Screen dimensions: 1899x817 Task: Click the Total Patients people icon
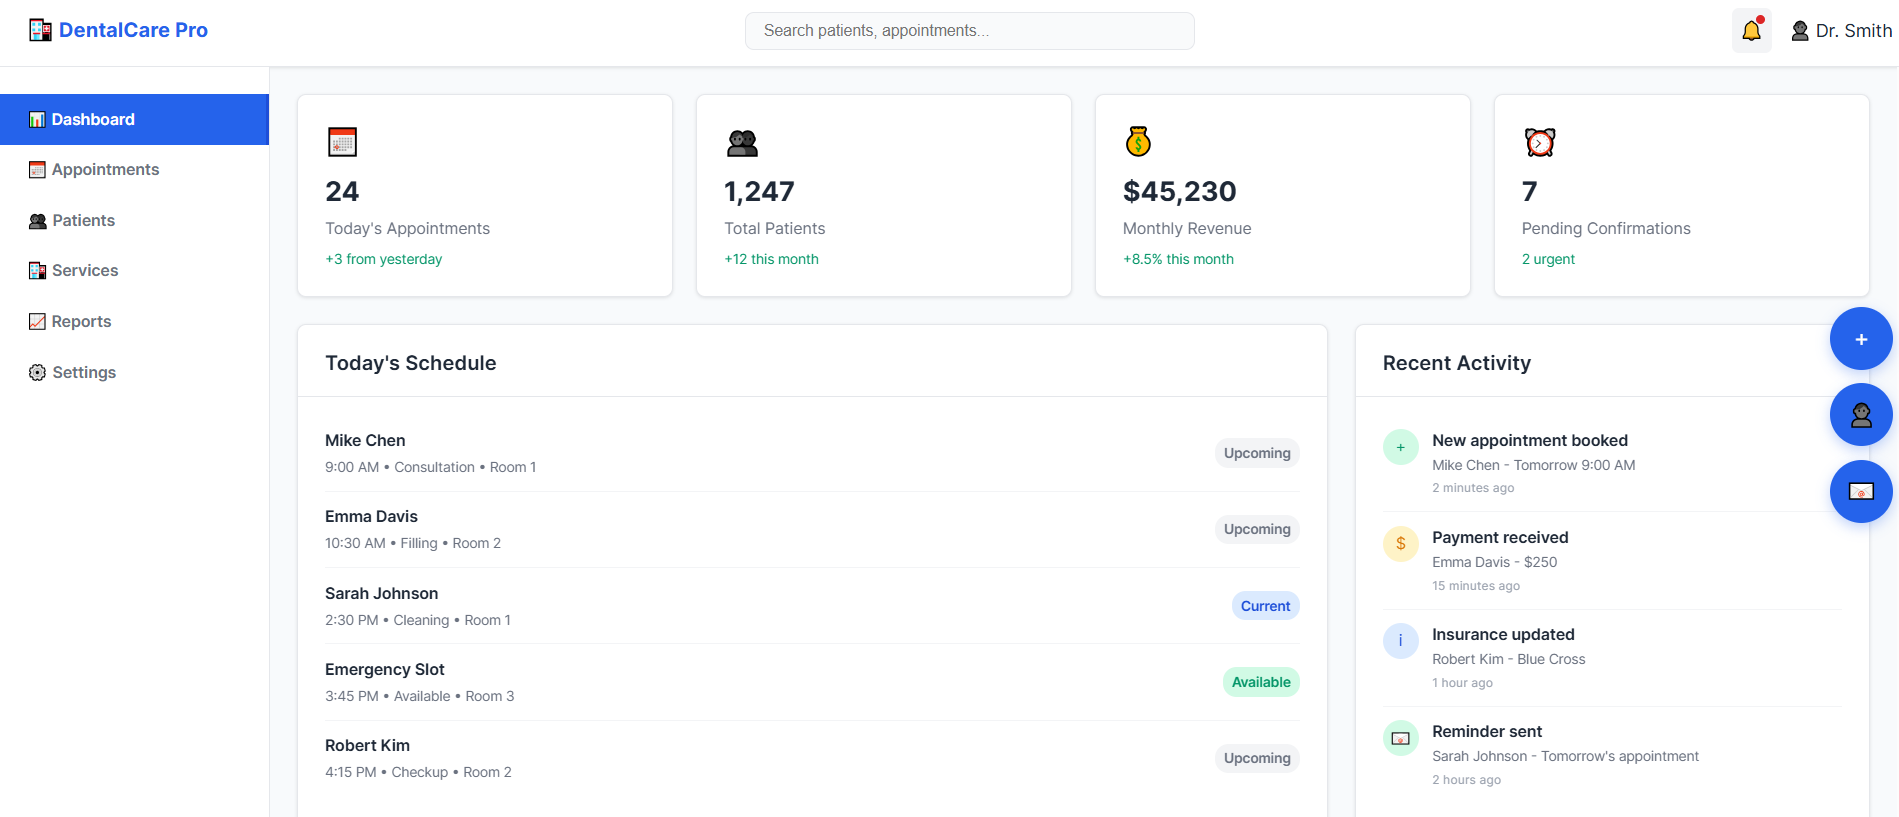tap(742, 143)
